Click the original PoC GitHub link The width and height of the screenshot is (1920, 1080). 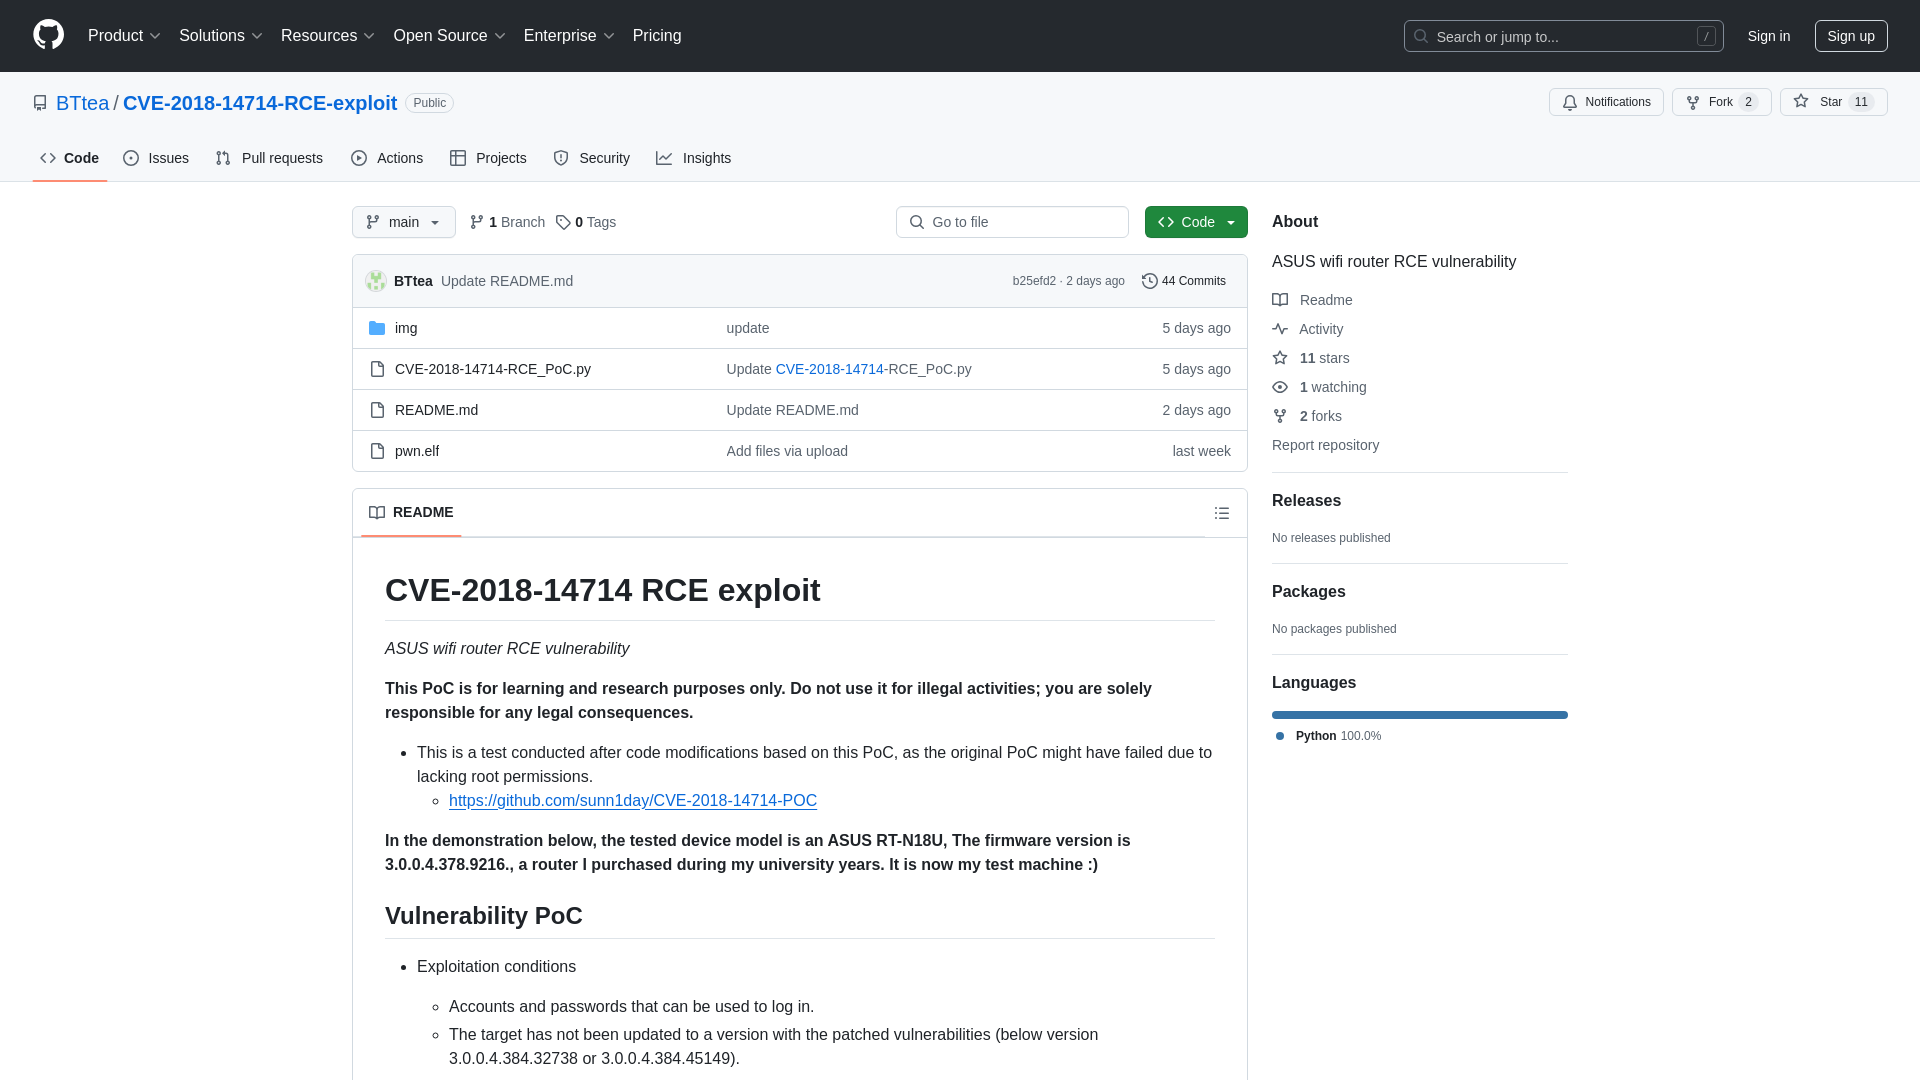coord(632,800)
